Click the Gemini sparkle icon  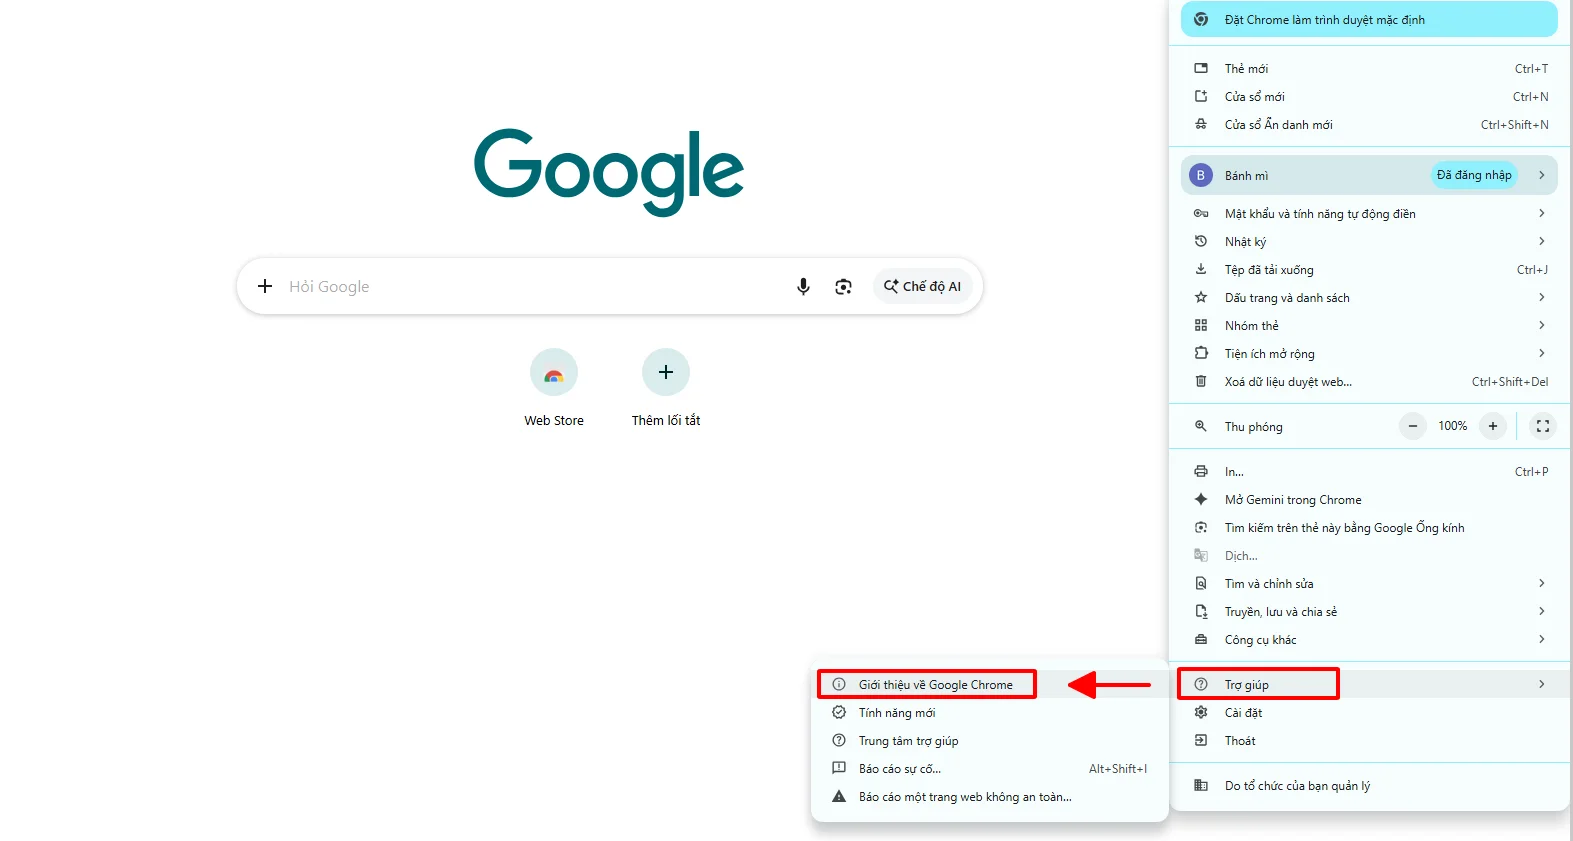(x=1201, y=499)
